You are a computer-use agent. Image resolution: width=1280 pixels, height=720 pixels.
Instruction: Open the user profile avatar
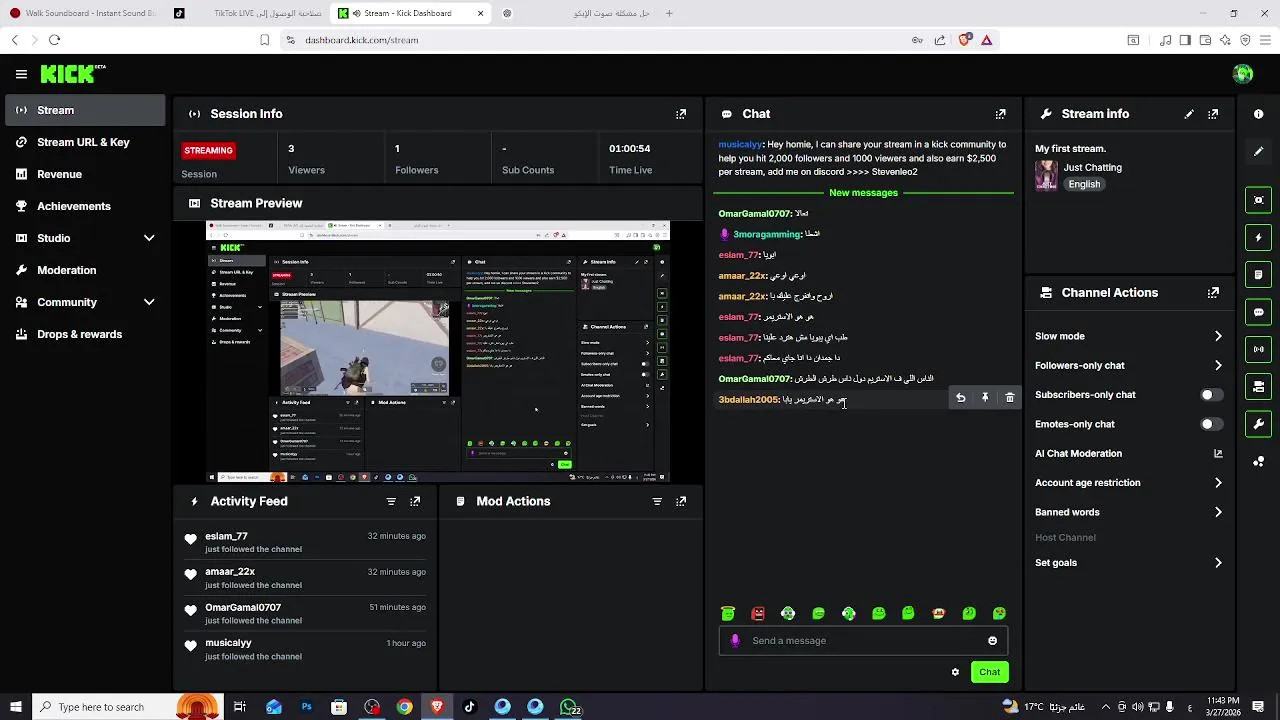[x=1243, y=74]
